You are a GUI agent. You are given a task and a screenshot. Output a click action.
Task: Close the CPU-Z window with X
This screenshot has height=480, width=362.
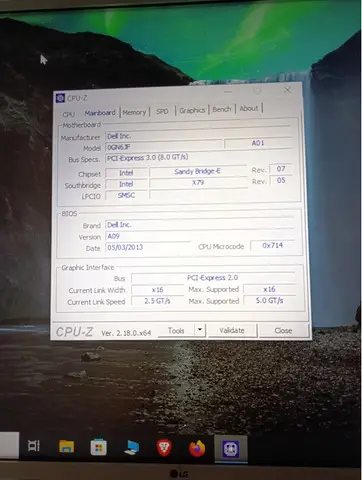tap(287, 90)
